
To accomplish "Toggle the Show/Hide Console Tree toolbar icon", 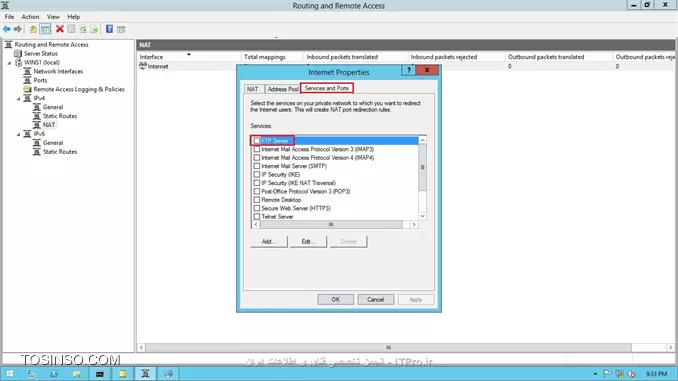I will [45, 29].
